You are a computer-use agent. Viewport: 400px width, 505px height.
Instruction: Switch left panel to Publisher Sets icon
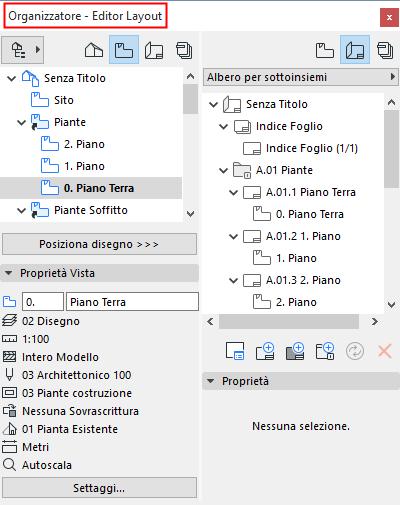(184, 51)
